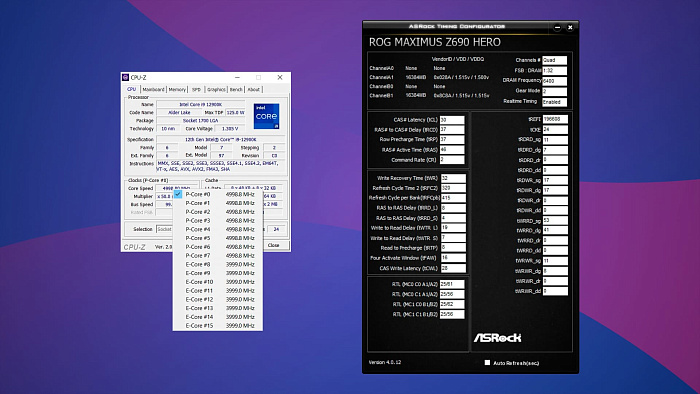Minimize the ASRock Timing Configurator window
Image resolution: width=700 pixels, height=394 pixels.
(557, 27)
